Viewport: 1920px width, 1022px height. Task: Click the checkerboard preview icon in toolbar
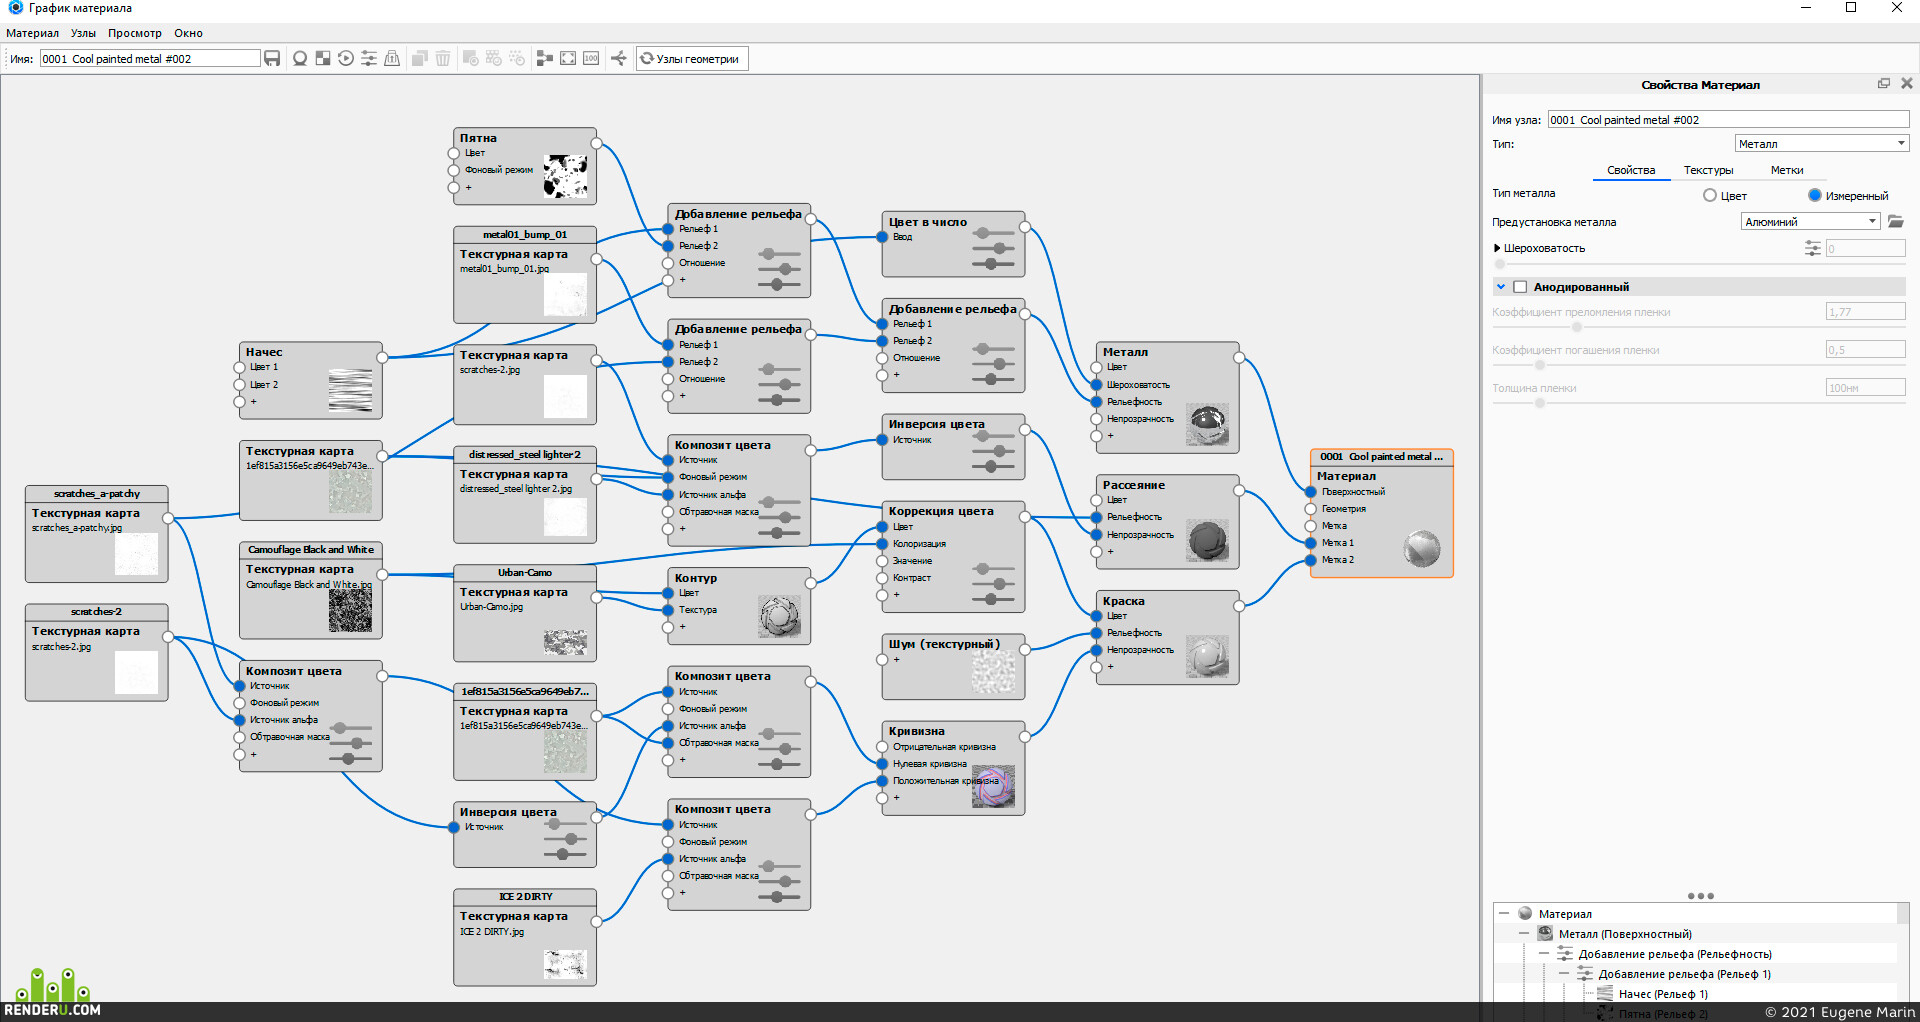pyautogui.click(x=323, y=59)
